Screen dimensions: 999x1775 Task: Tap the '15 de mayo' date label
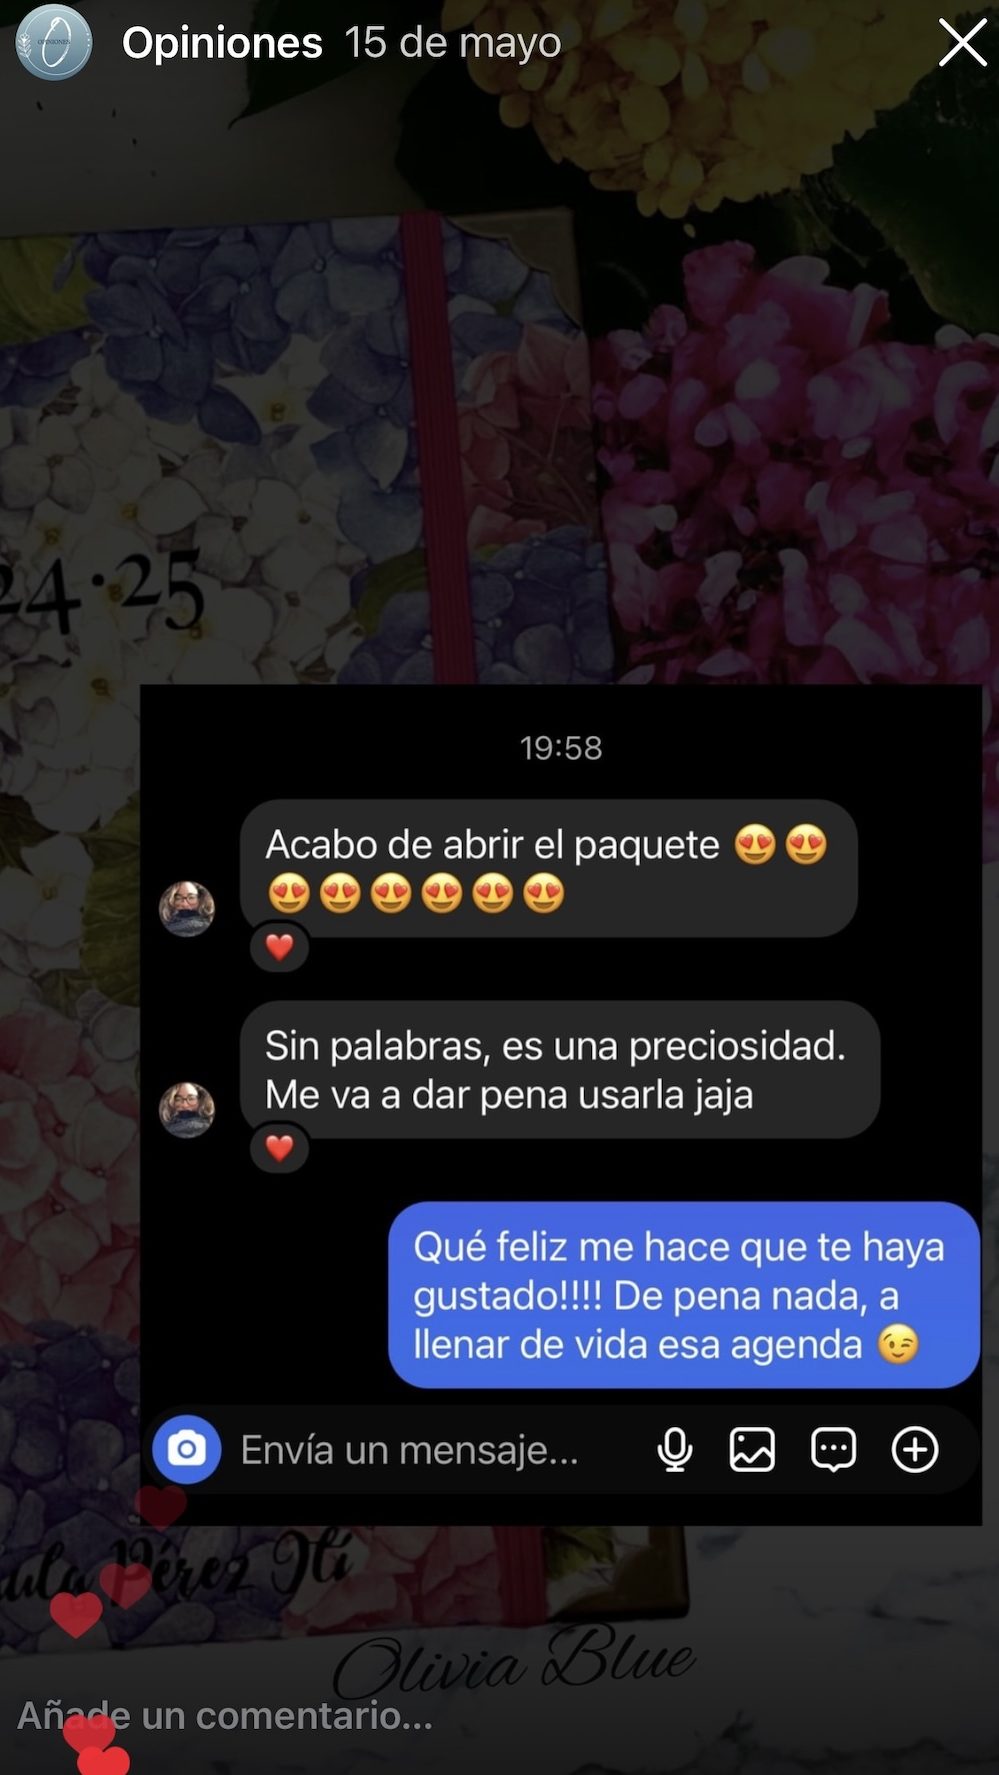point(452,43)
